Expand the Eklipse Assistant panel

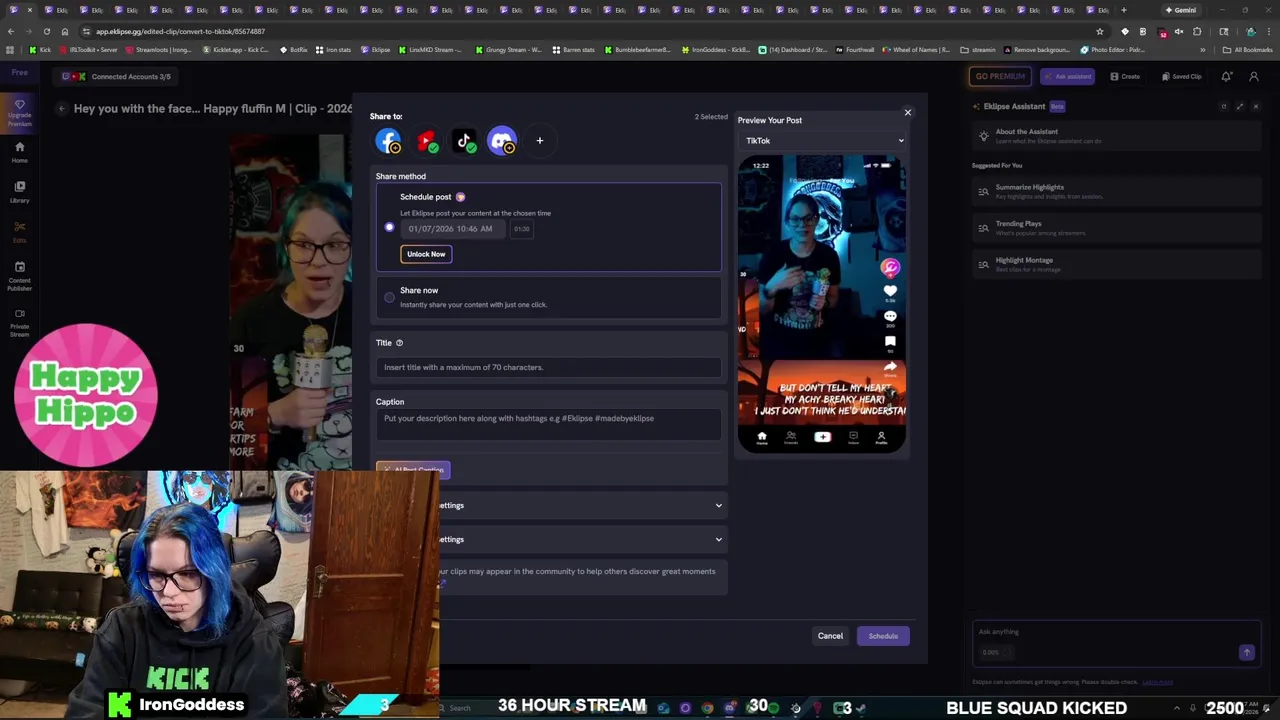(x=1240, y=106)
